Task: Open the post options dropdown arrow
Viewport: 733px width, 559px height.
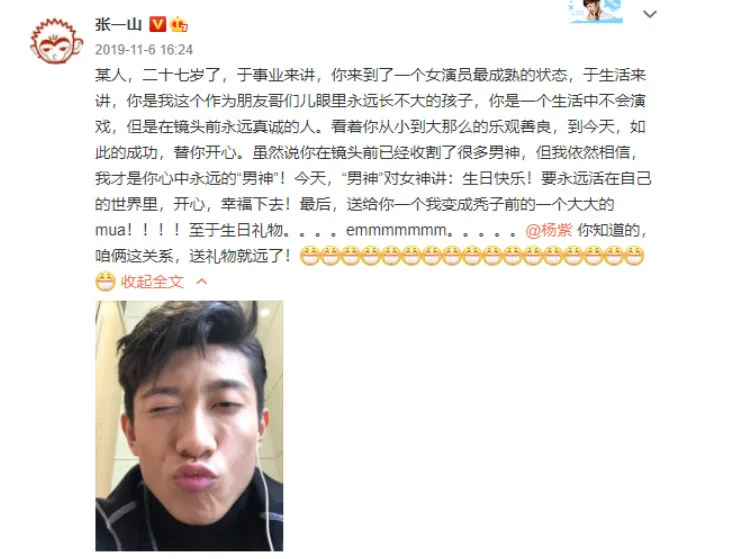Action: [650, 14]
